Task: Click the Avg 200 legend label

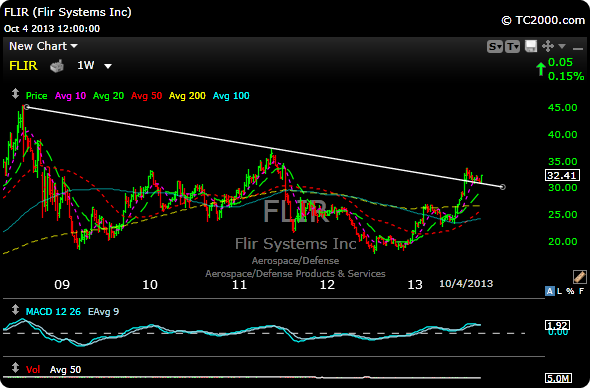Action: pos(187,96)
